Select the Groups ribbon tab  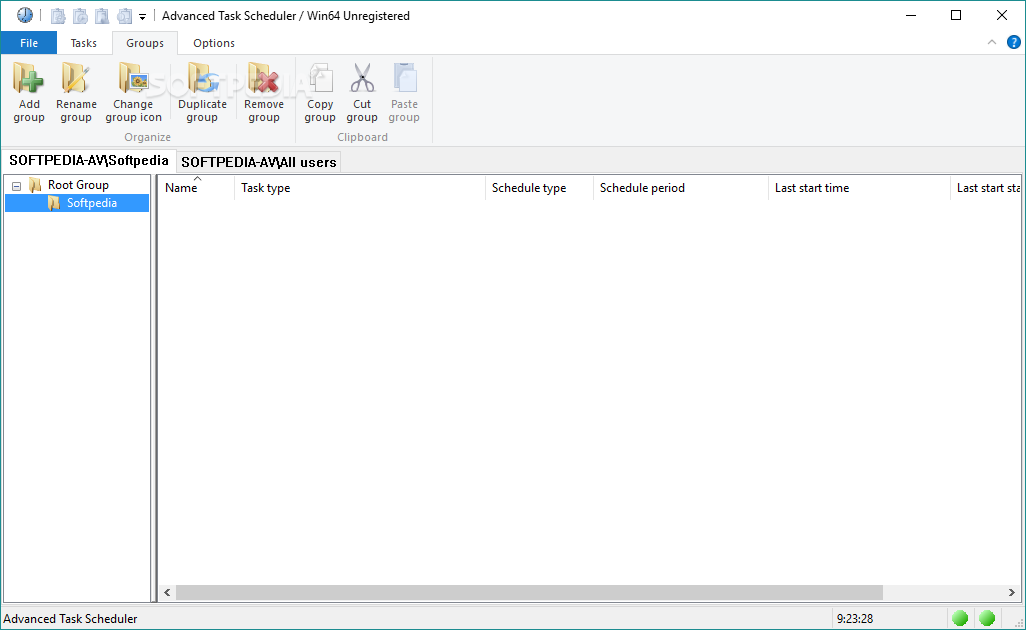click(x=145, y=43)
